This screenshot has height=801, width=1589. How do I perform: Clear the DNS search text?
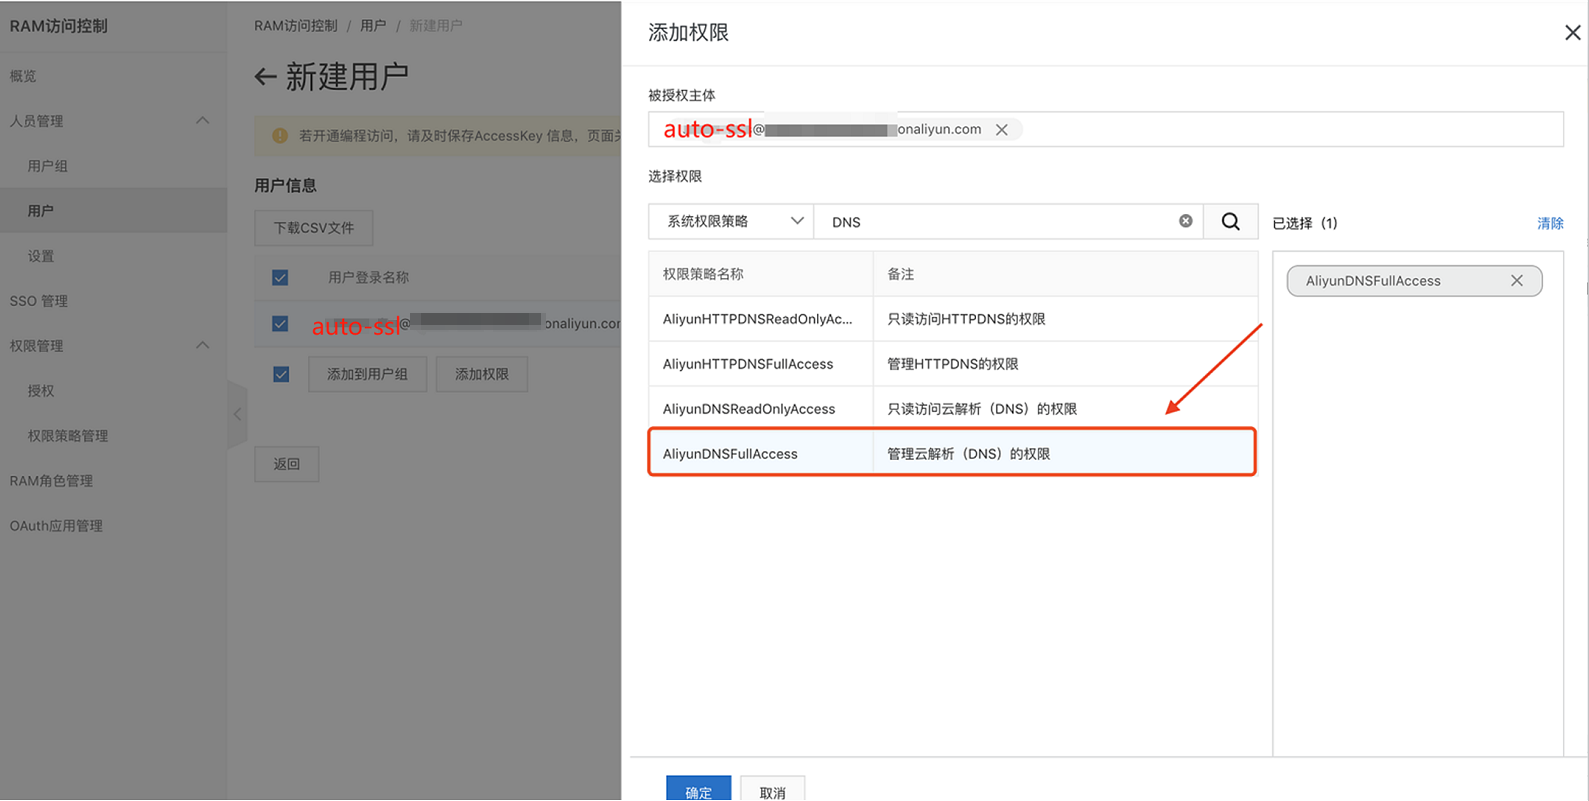coord(1185,221)
